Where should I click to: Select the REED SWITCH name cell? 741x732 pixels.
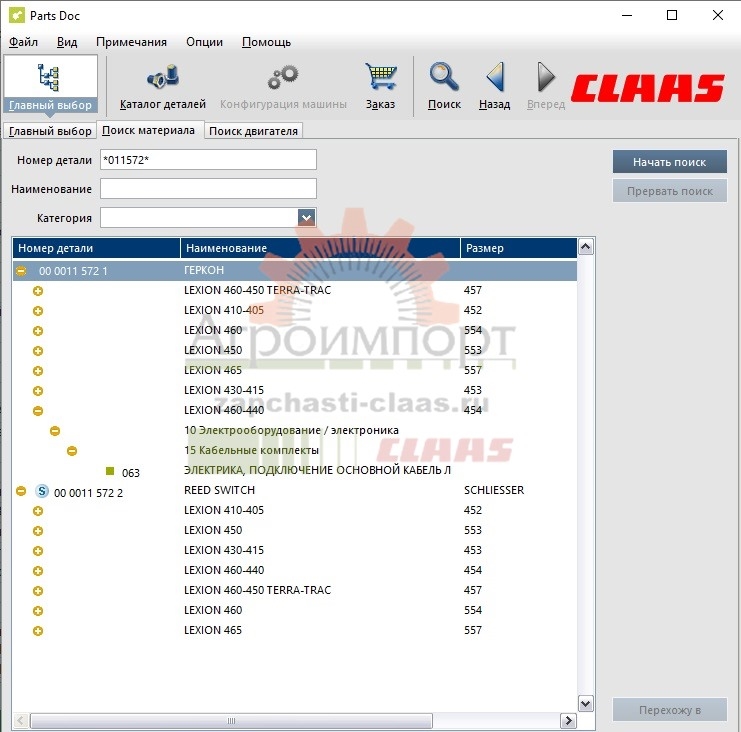coord(219,490)
